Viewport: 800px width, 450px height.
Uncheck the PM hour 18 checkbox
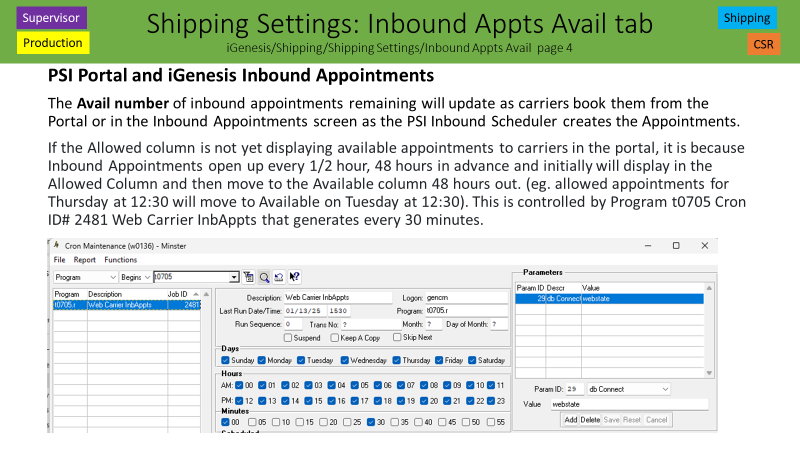(x=378, y=401)
